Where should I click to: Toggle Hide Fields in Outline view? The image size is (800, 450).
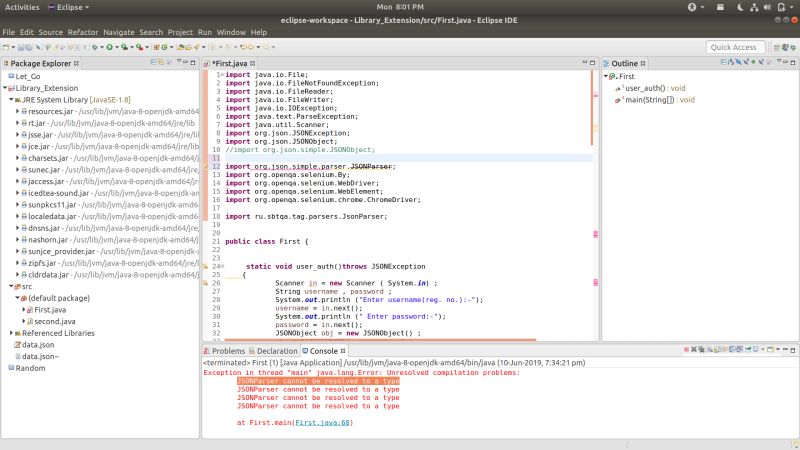coord(739,63)
